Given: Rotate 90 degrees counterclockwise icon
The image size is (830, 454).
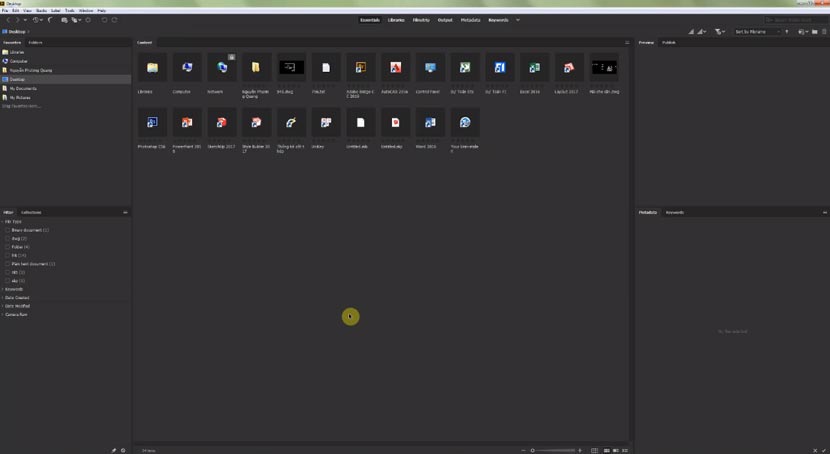Looking at the screenshot, I should click(x=104, y=20).
